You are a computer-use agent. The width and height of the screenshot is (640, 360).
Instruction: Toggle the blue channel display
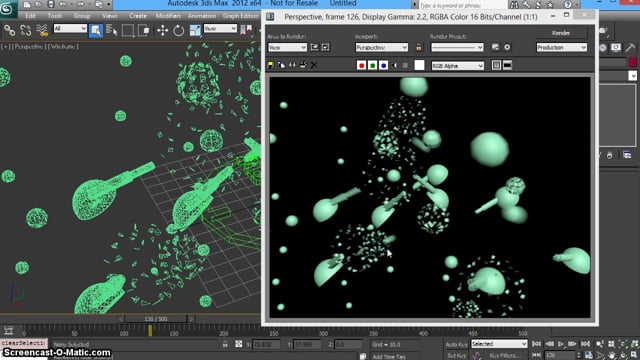(383, 65)
